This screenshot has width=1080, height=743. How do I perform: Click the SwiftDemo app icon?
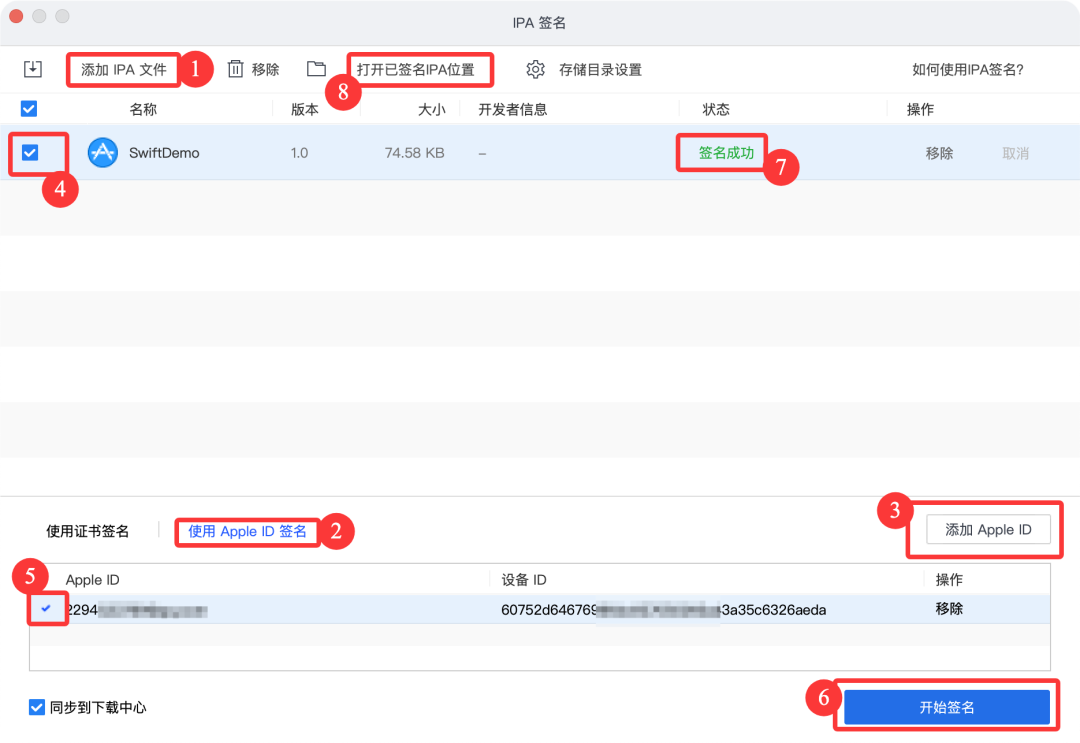(102, 153)
